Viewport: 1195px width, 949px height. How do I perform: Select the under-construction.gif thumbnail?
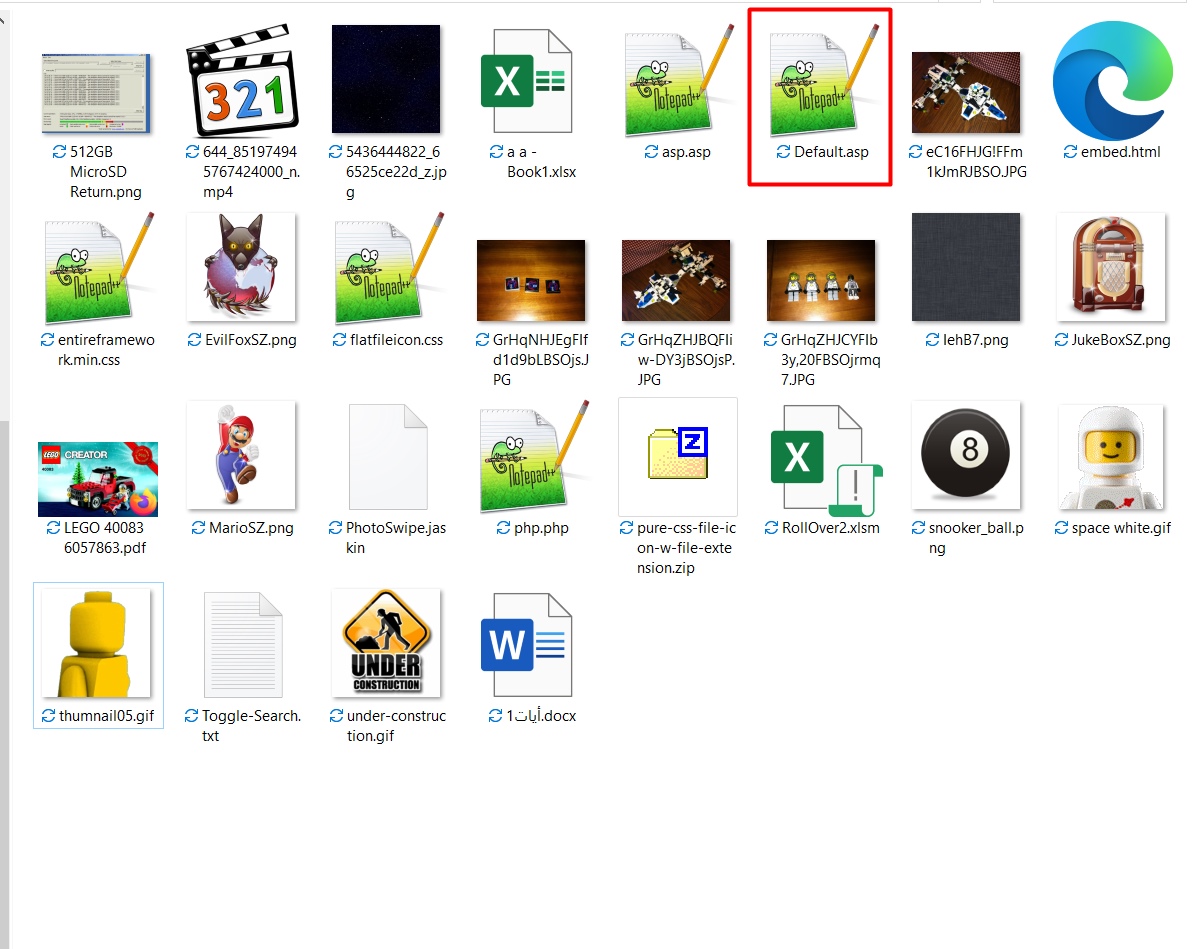point(386,645)
